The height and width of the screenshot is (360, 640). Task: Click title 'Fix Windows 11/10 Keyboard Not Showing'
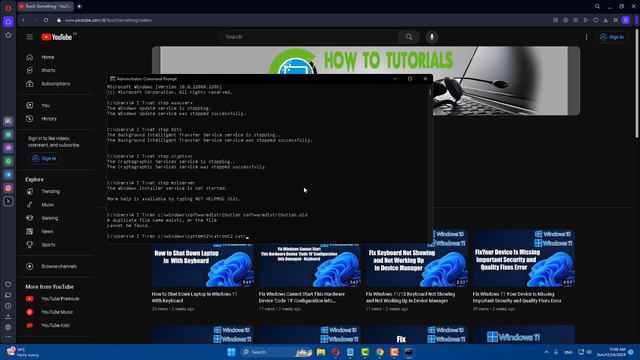pos(410,297)
